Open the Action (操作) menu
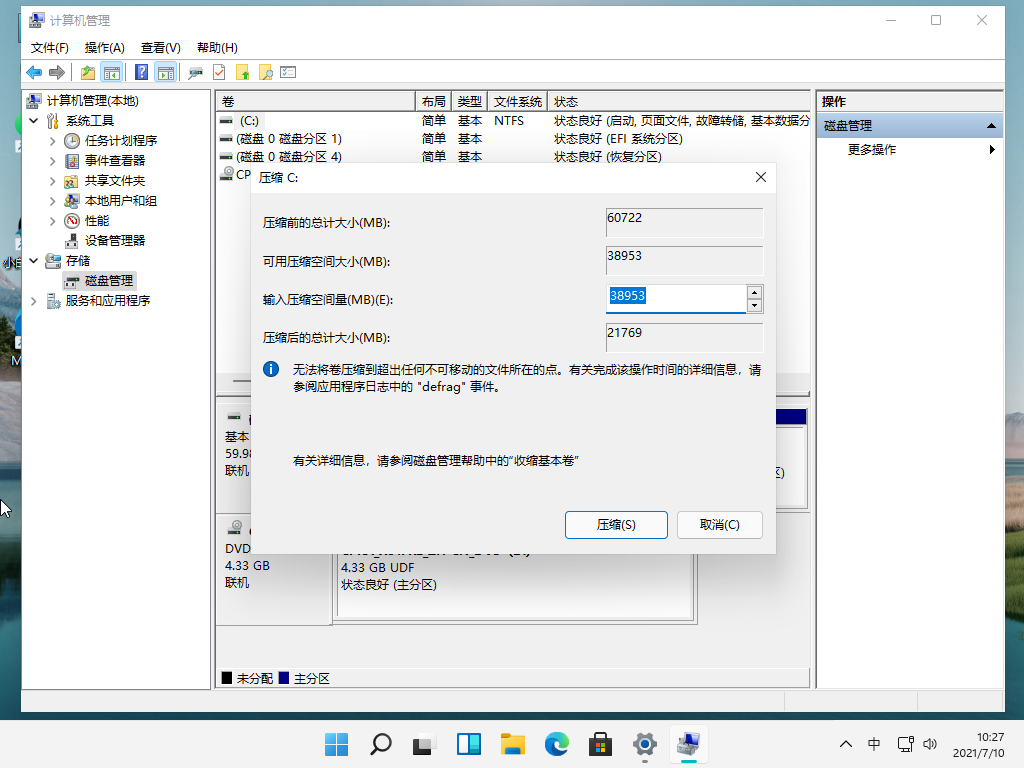This screenshot has width=1024, height=768. [x=105, y=48]
